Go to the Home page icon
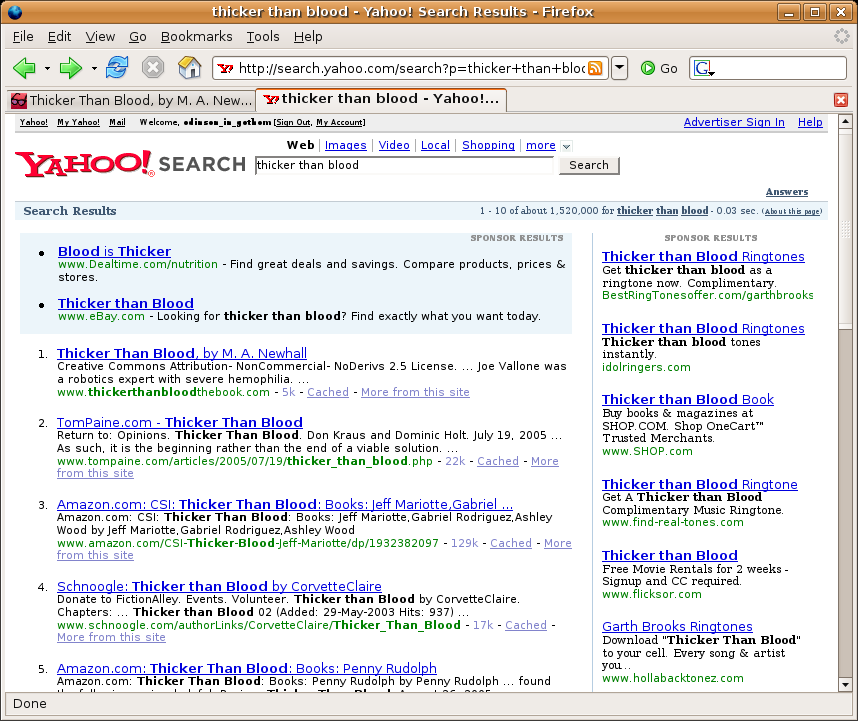 (189, 68)
